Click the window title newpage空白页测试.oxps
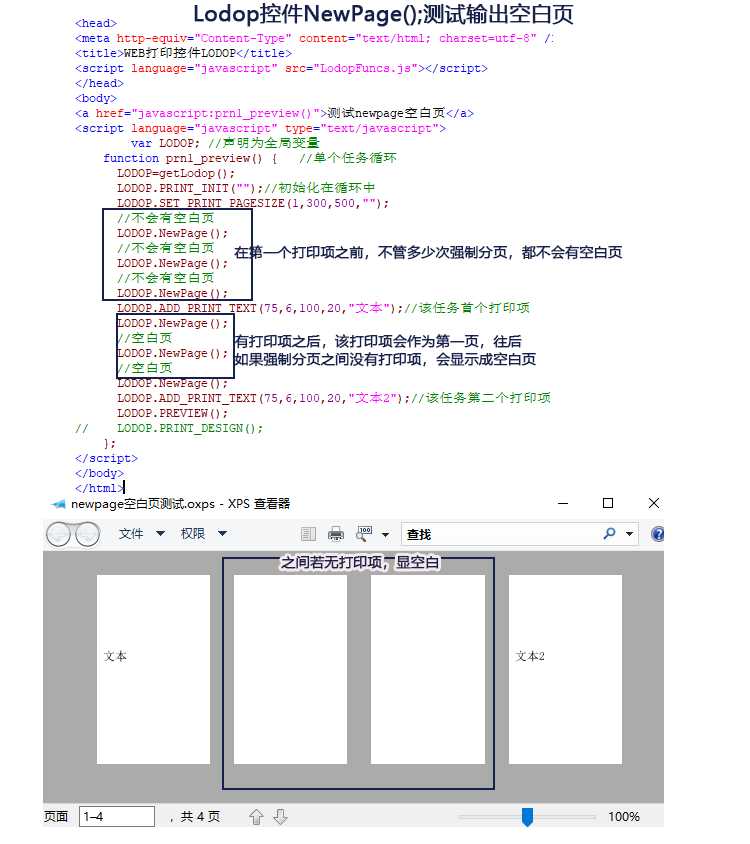The height and width of the screenshot is (844, 750). click(143, 504)
